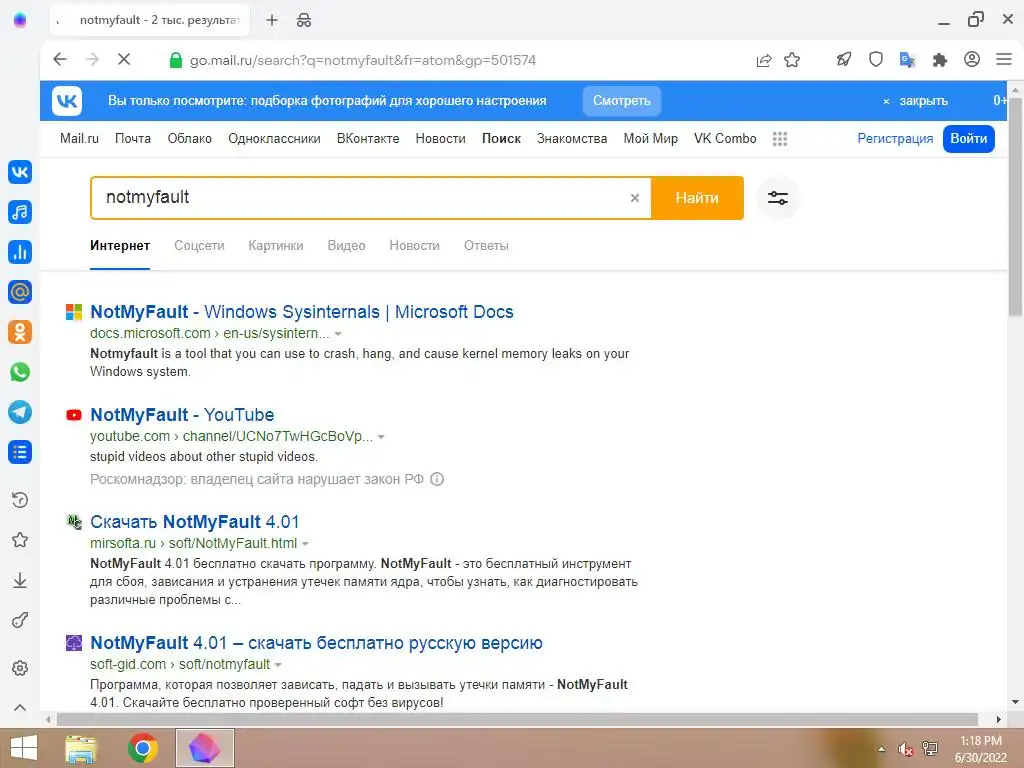Open the list notes sidebar icon

coord(20,452)
